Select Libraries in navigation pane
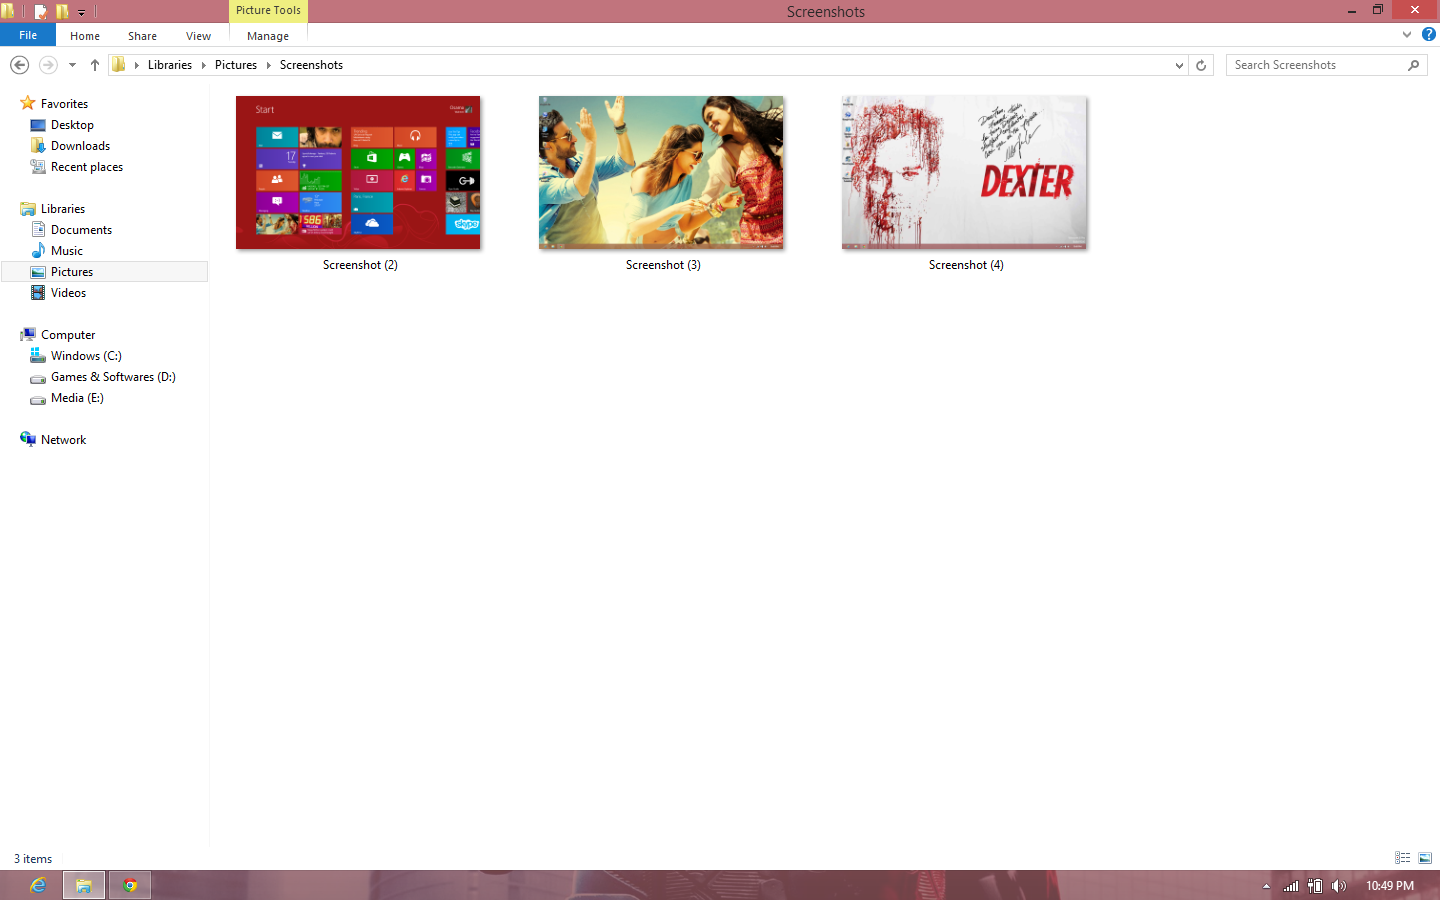The image size is (1440, 900). 63,209
